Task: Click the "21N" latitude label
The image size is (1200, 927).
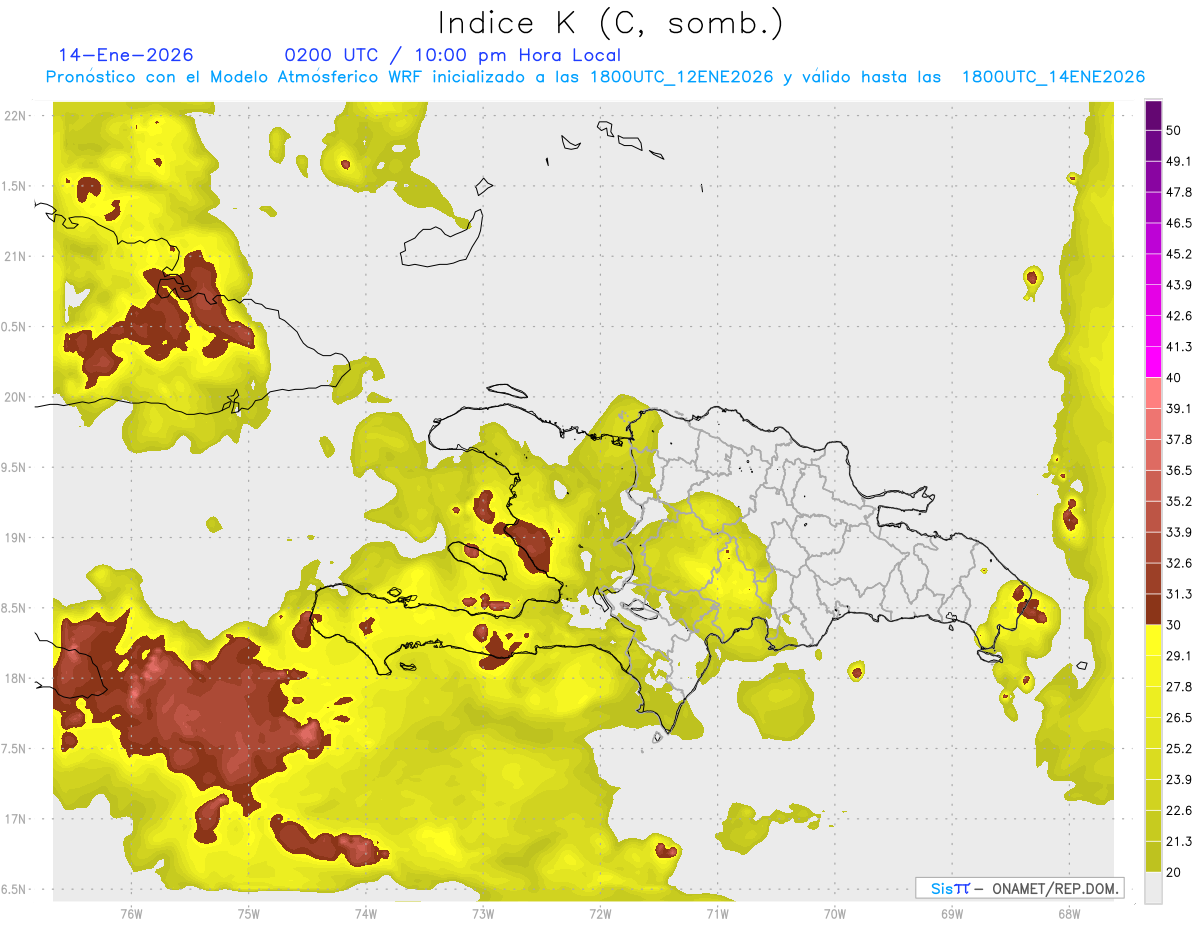Action: coord(16,256)
